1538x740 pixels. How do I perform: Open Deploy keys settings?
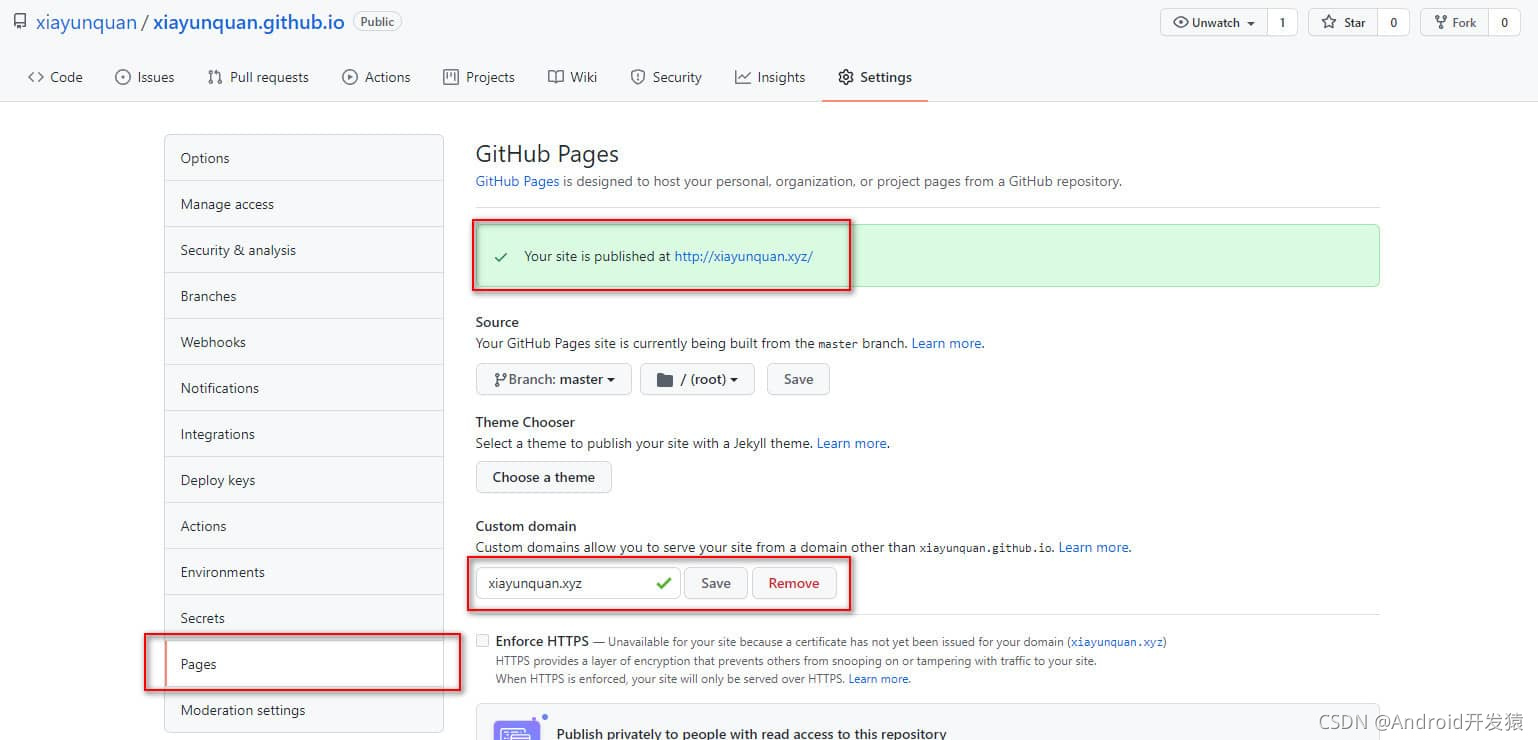pyautogui.click(x=304, y=480)
